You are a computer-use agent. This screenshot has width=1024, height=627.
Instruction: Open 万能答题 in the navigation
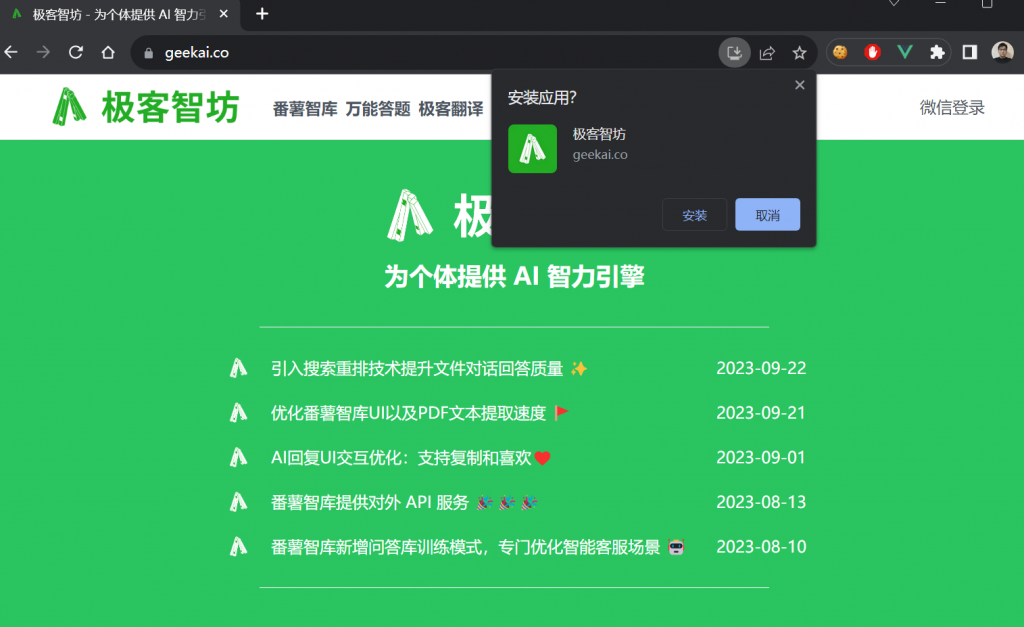(x=377, y=108)
